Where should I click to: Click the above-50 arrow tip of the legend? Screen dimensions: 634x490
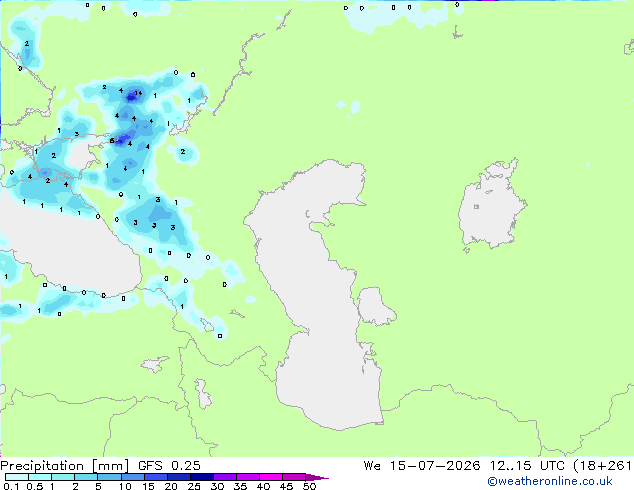pyautogui.click(x=317, y=477)
